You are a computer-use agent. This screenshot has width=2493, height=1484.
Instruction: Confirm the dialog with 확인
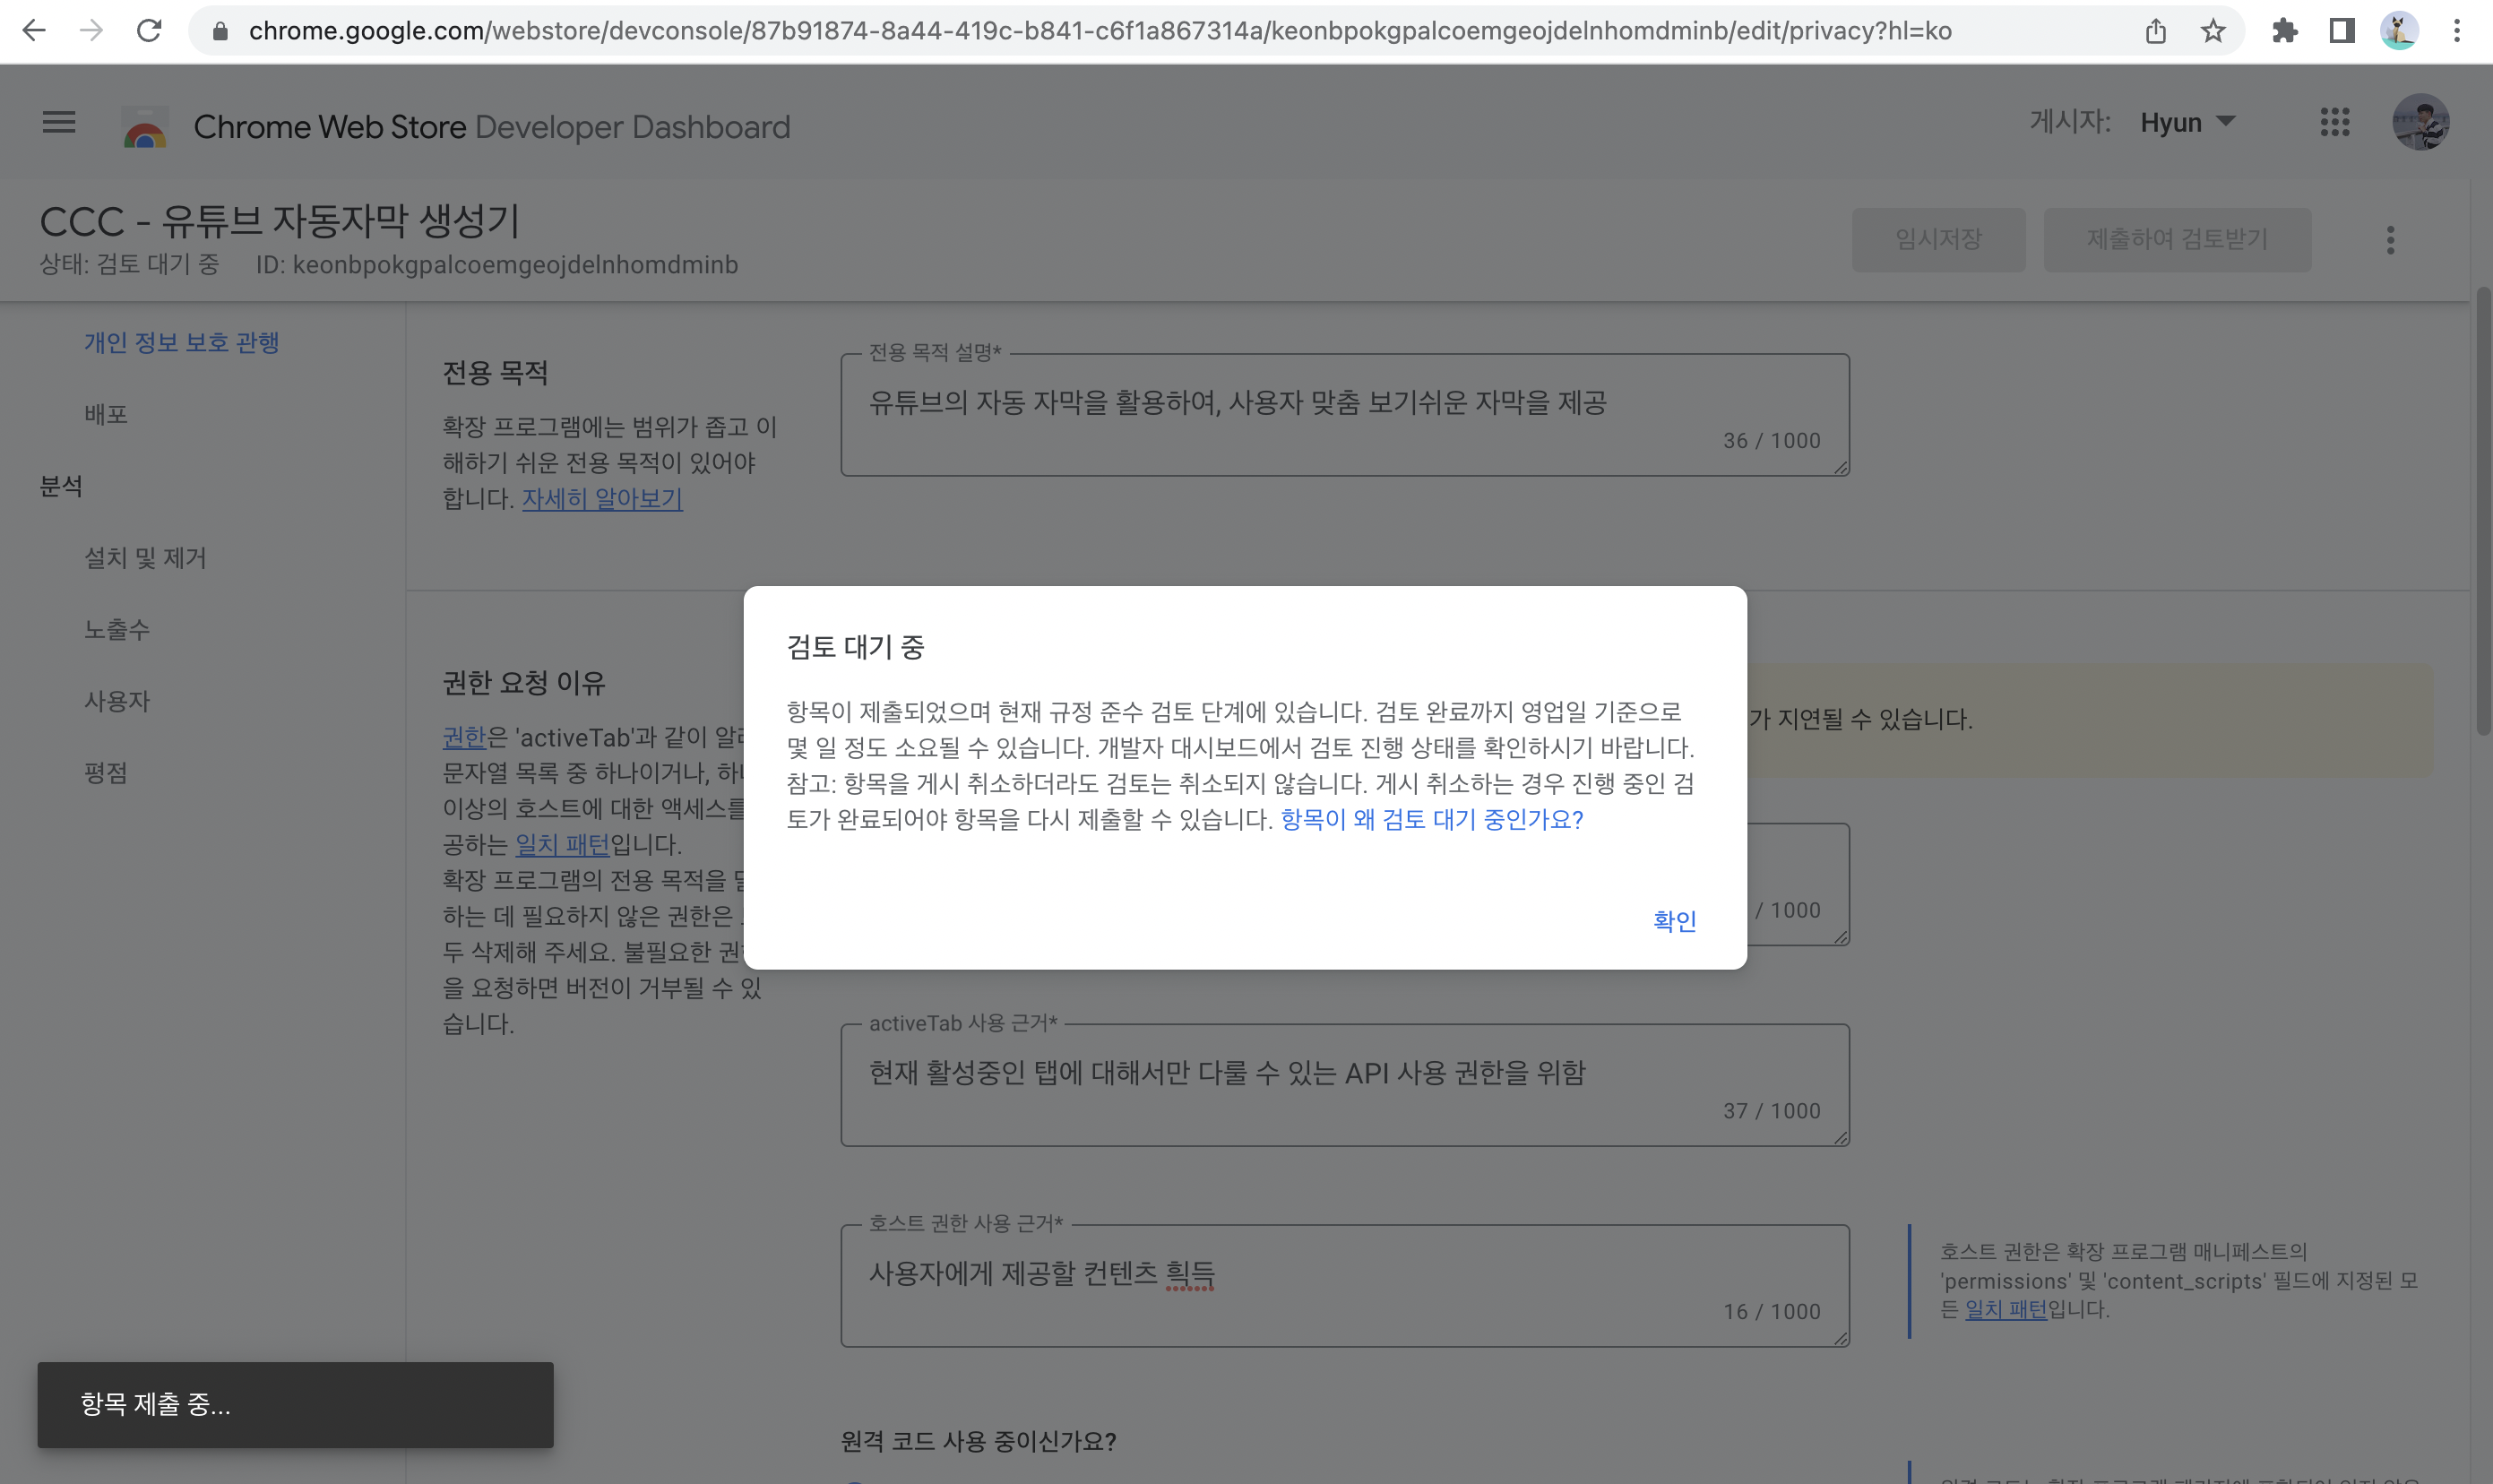point(1674,920)
